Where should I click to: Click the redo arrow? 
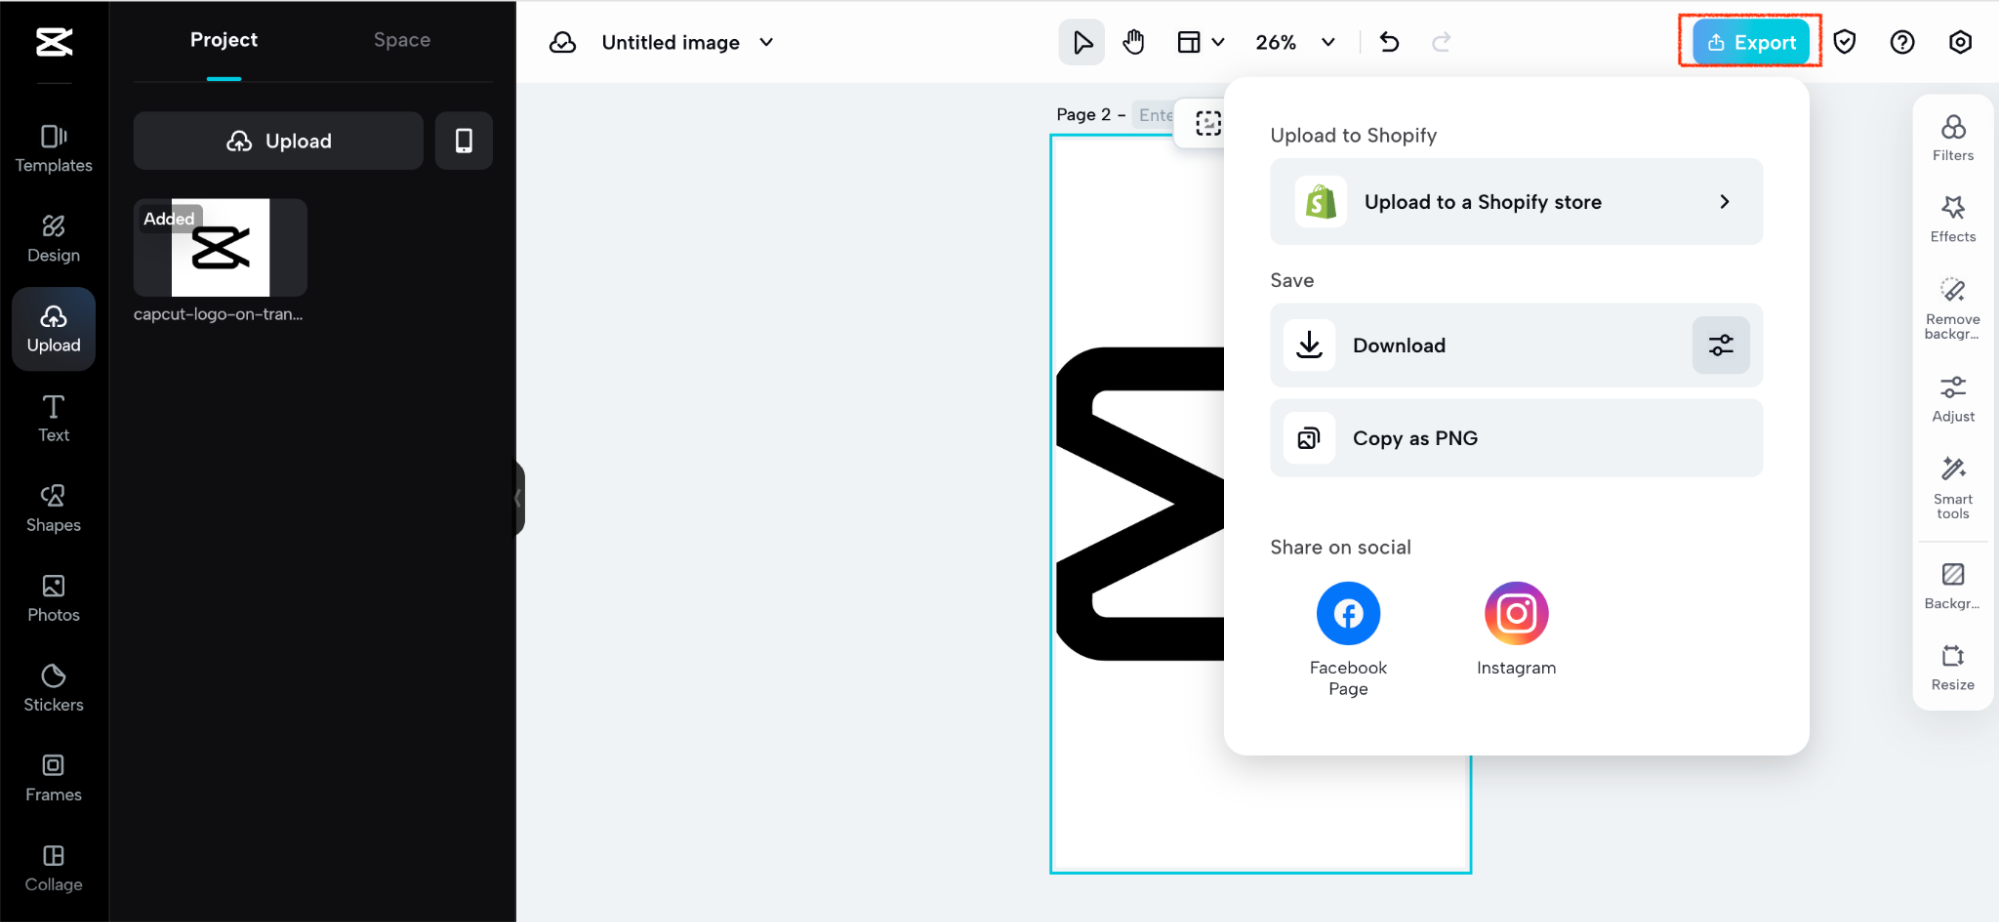click(1441, 42)
